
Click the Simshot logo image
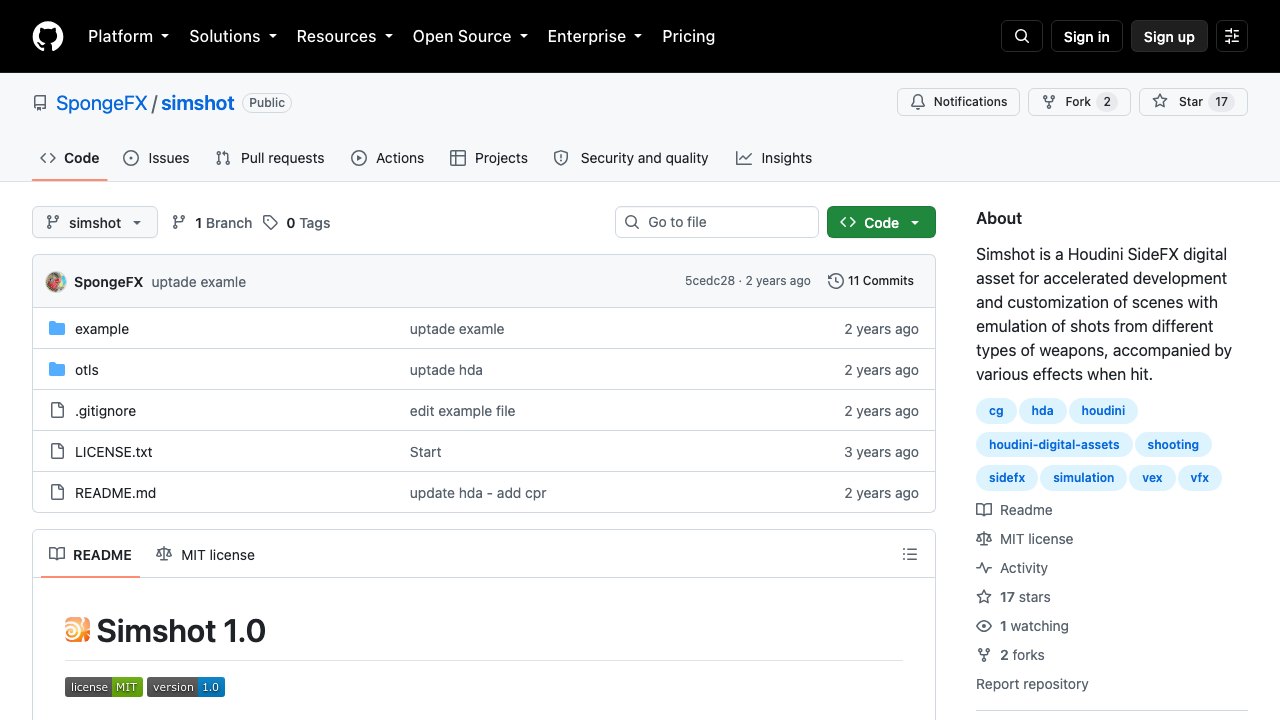pyautogui.click(x=78, y=630)
